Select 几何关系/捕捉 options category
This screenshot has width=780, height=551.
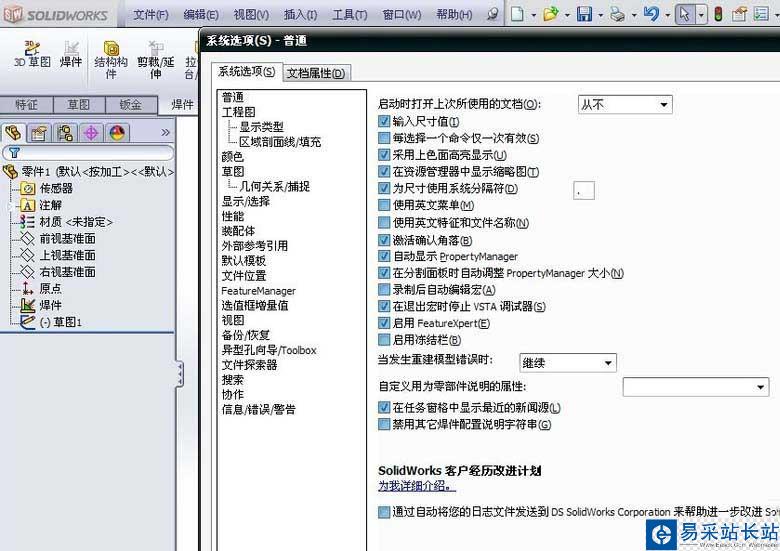tap(275, 186)
